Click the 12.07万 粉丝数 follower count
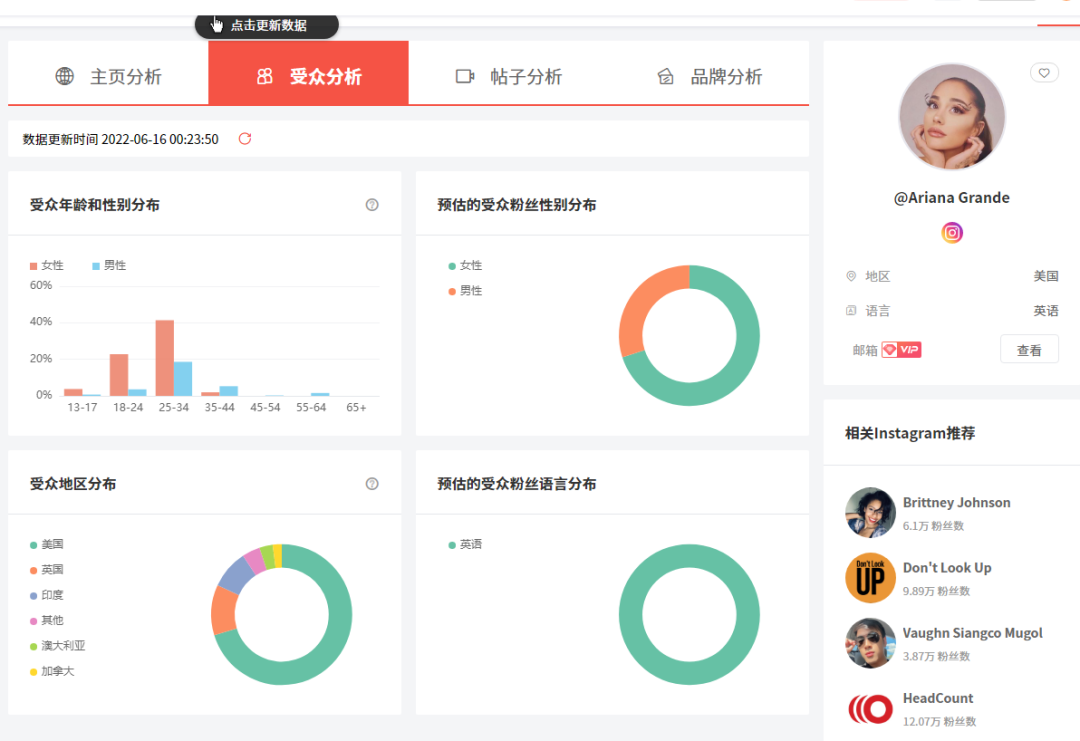 pos(939,722)
